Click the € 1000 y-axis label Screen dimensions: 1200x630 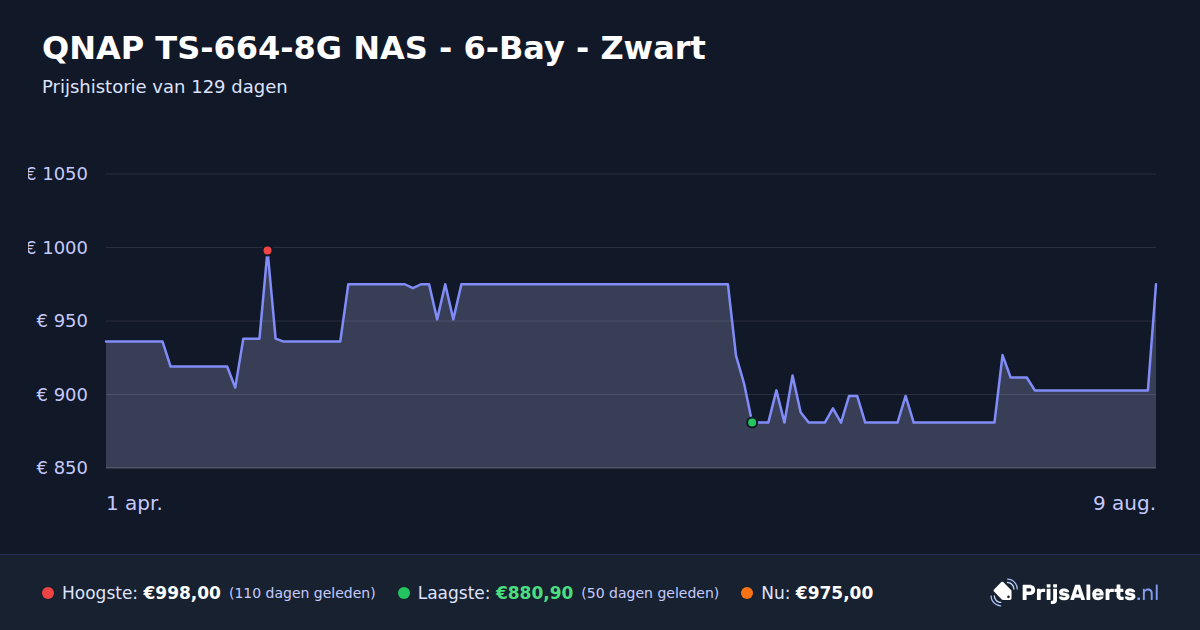click(x=58, y=248)
